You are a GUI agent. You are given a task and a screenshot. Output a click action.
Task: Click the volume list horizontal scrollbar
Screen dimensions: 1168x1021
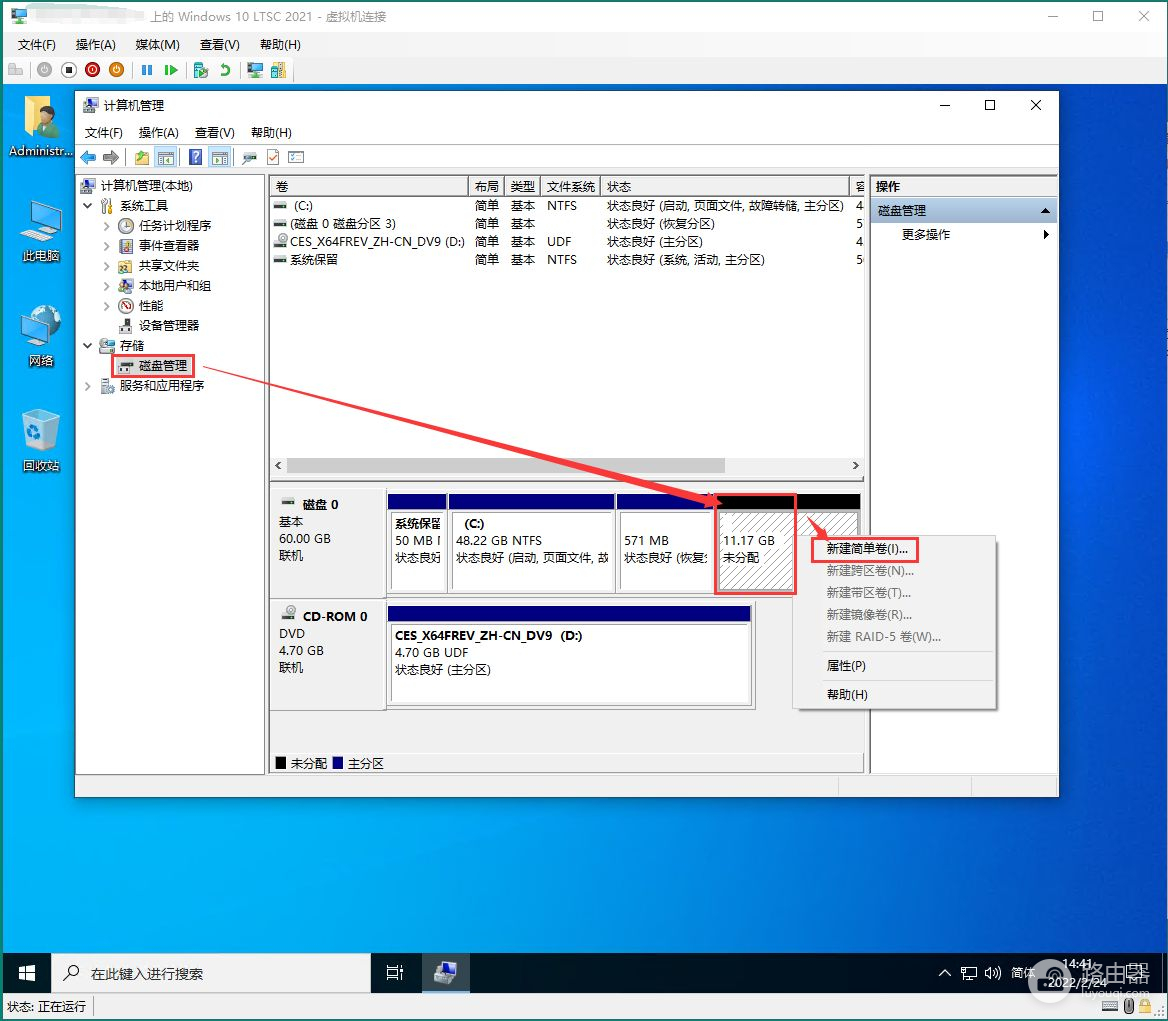[x=504, y=466]
